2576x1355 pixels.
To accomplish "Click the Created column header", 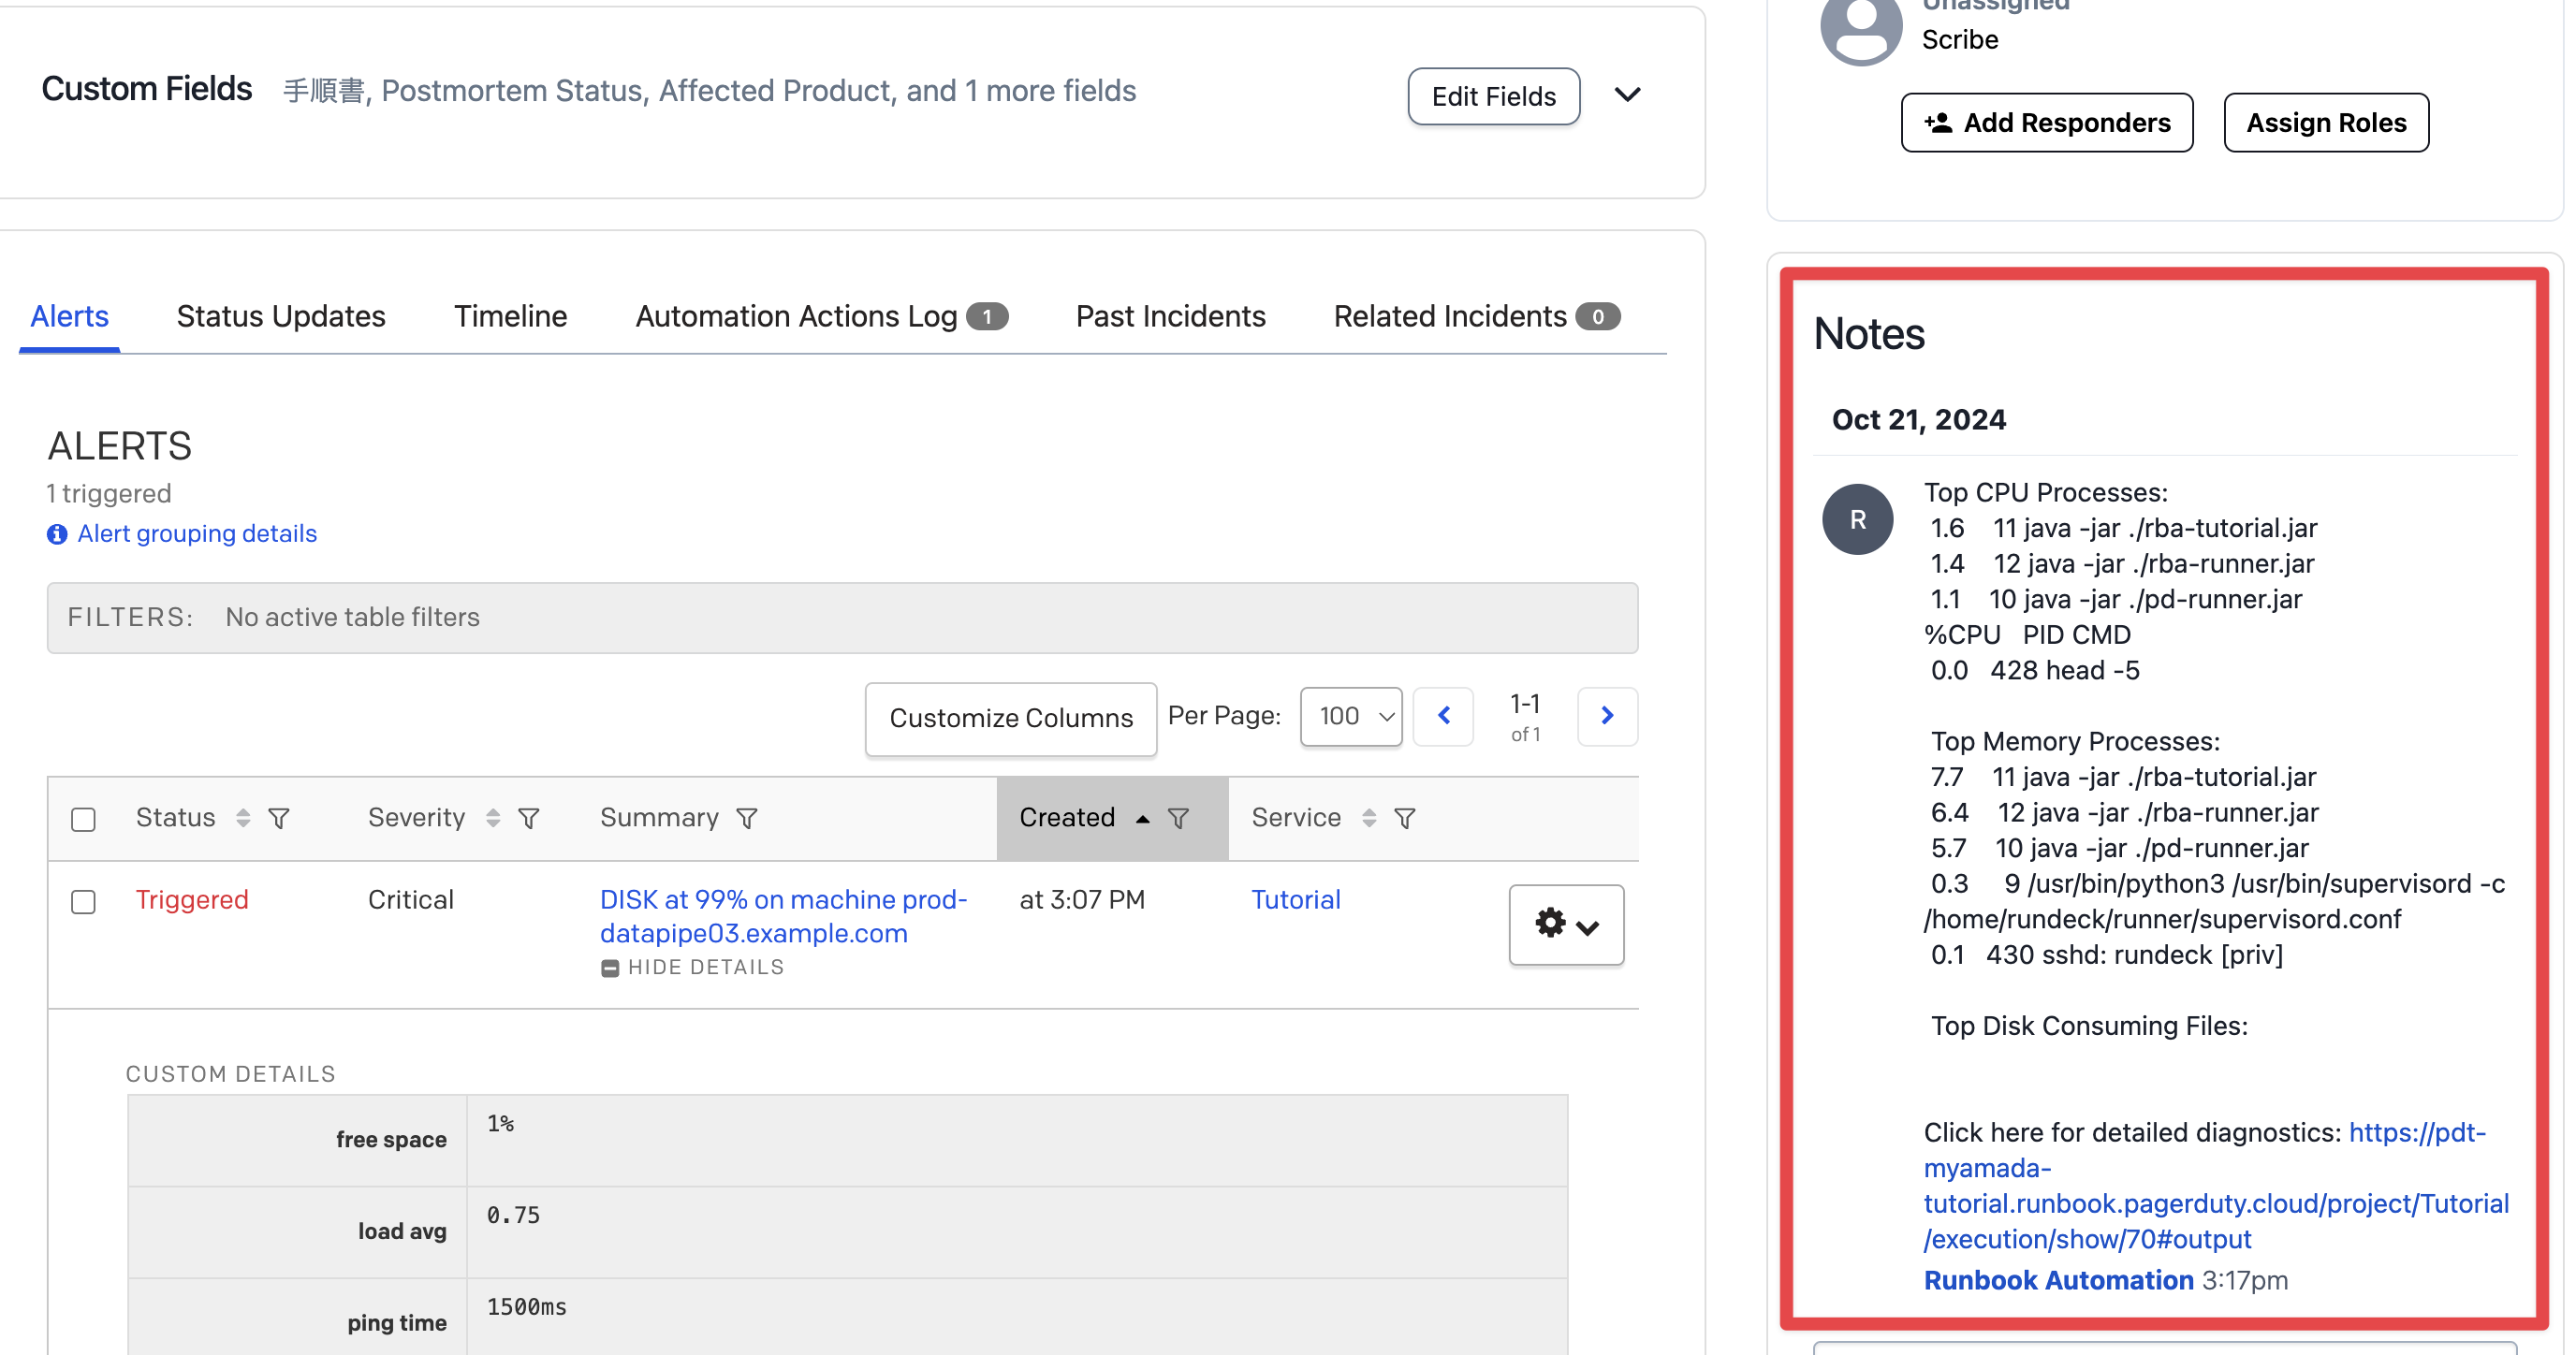I will 1067,818.
